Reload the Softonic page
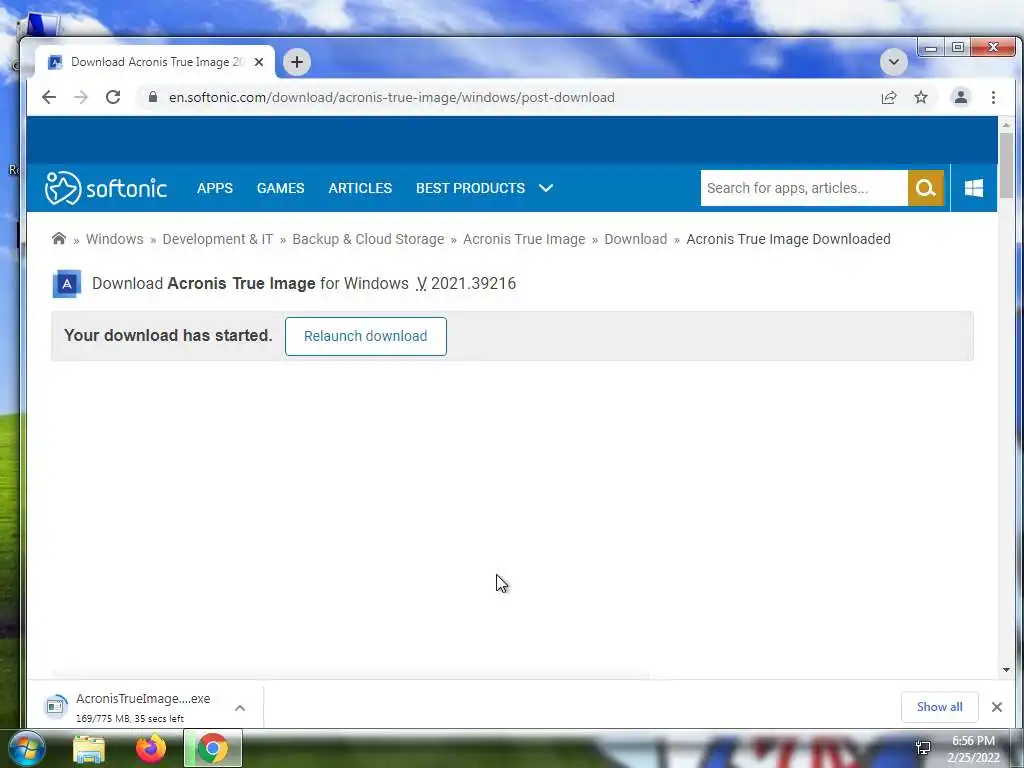Viewport: 1024px width, 768px height. point(113,97)
